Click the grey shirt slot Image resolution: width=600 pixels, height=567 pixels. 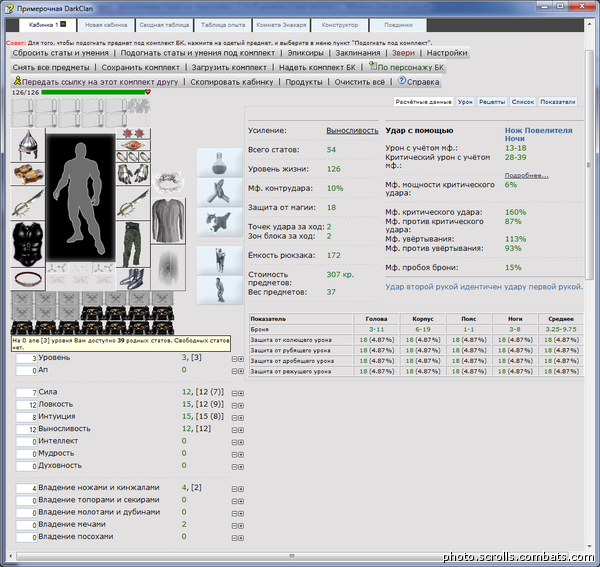point(169,221)
